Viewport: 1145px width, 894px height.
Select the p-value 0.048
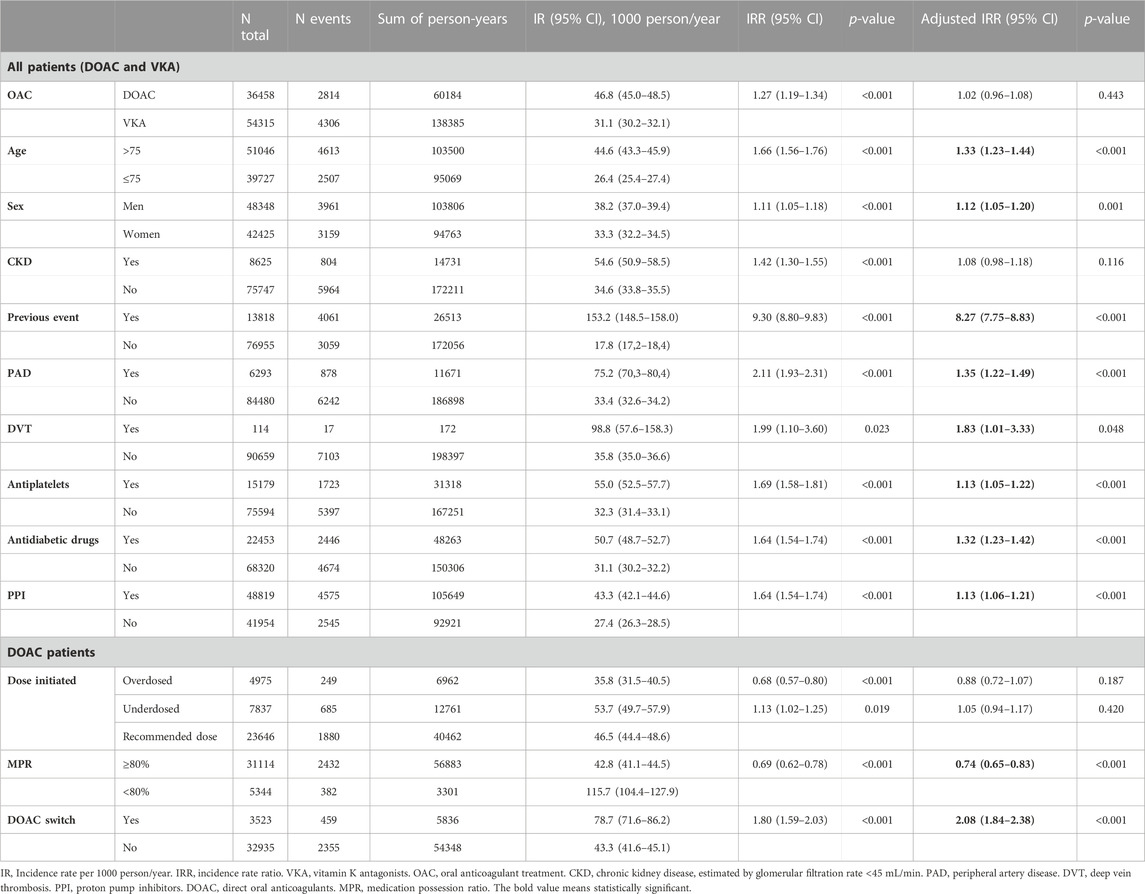tap(1111, 429)
